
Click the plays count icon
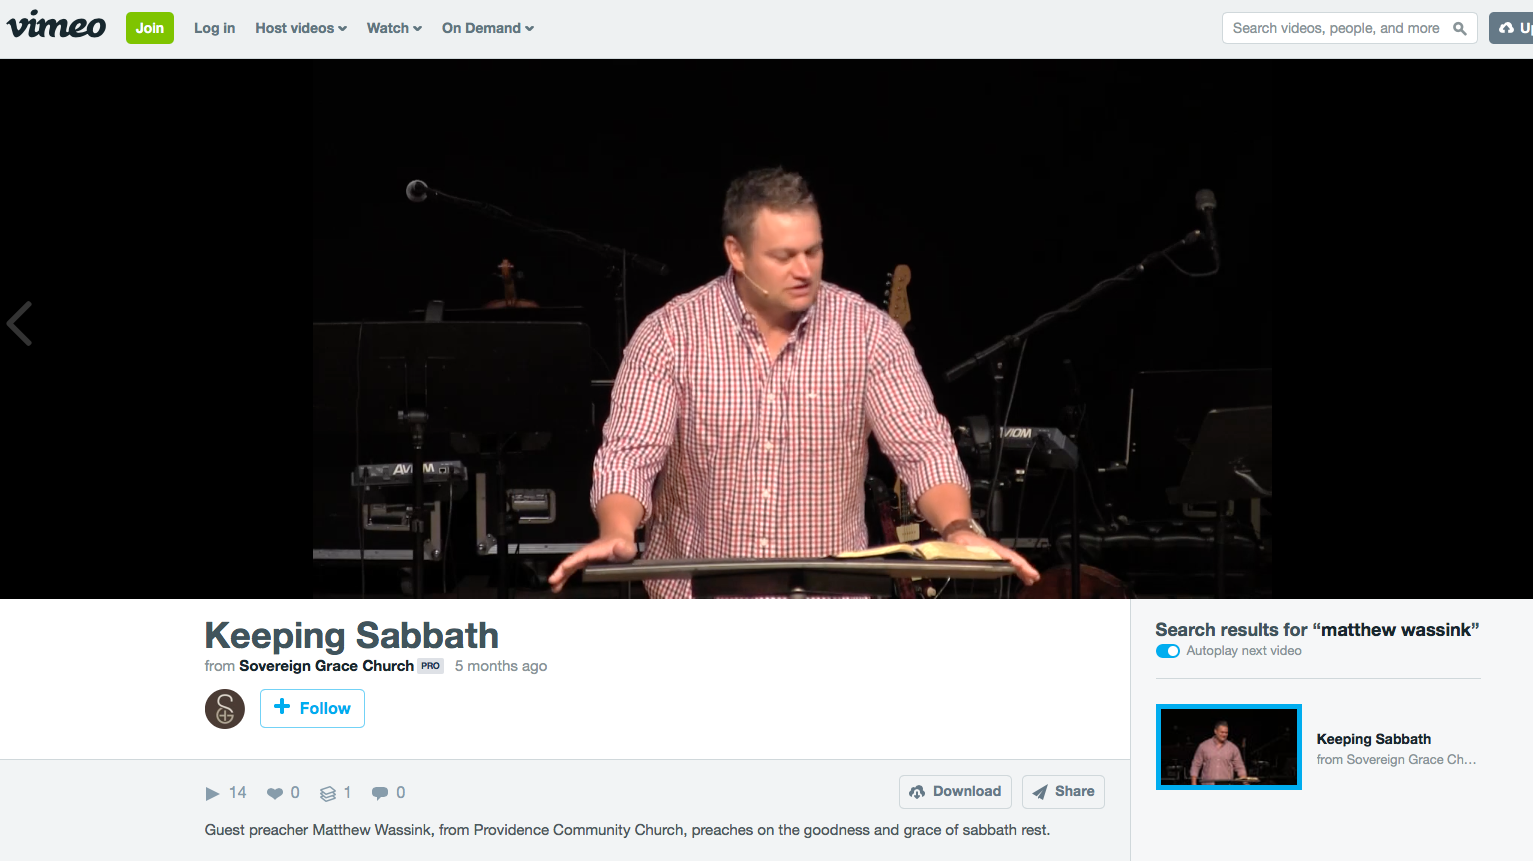[212, 793]
